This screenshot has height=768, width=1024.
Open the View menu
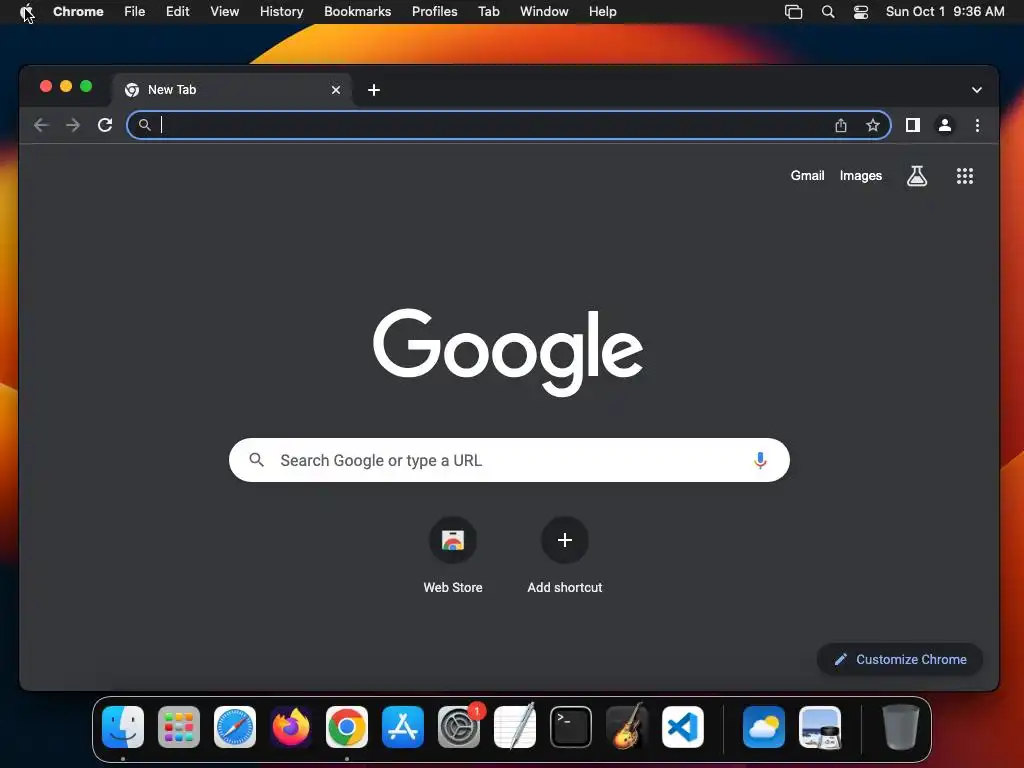click(x=224, y=12)
